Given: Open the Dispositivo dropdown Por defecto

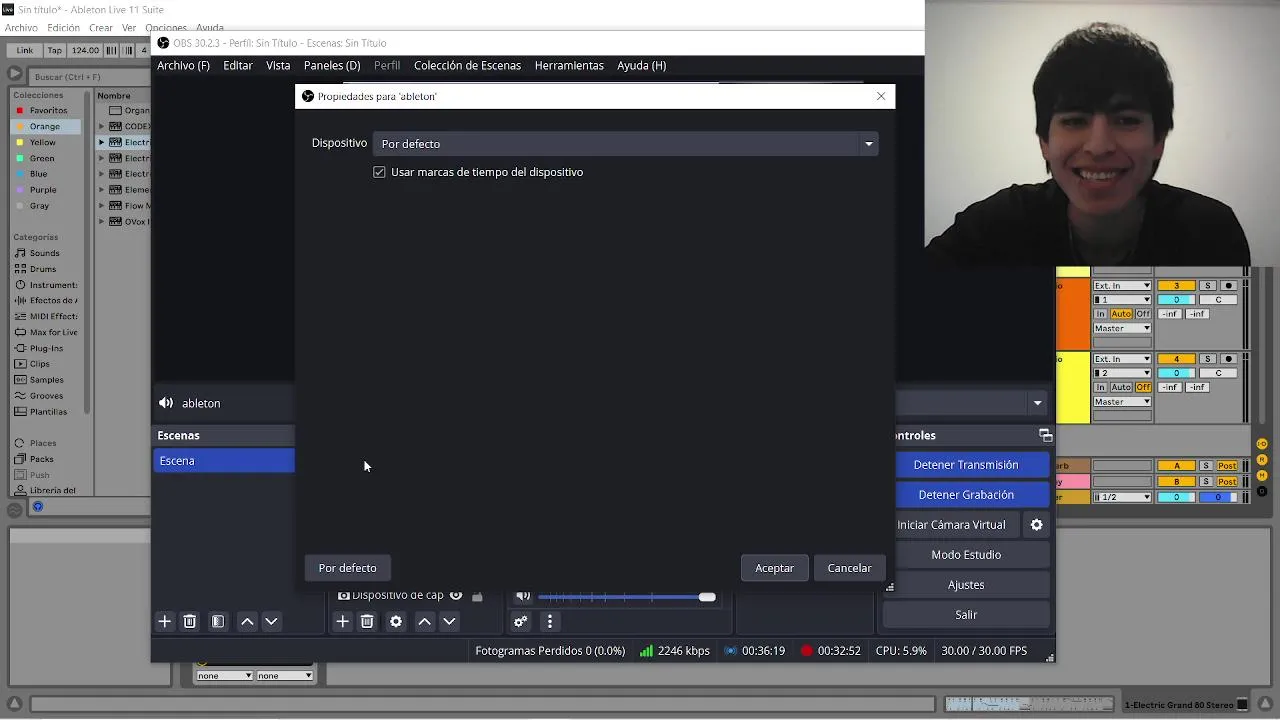Looking at the screenshot, I should tap(626, 144).
